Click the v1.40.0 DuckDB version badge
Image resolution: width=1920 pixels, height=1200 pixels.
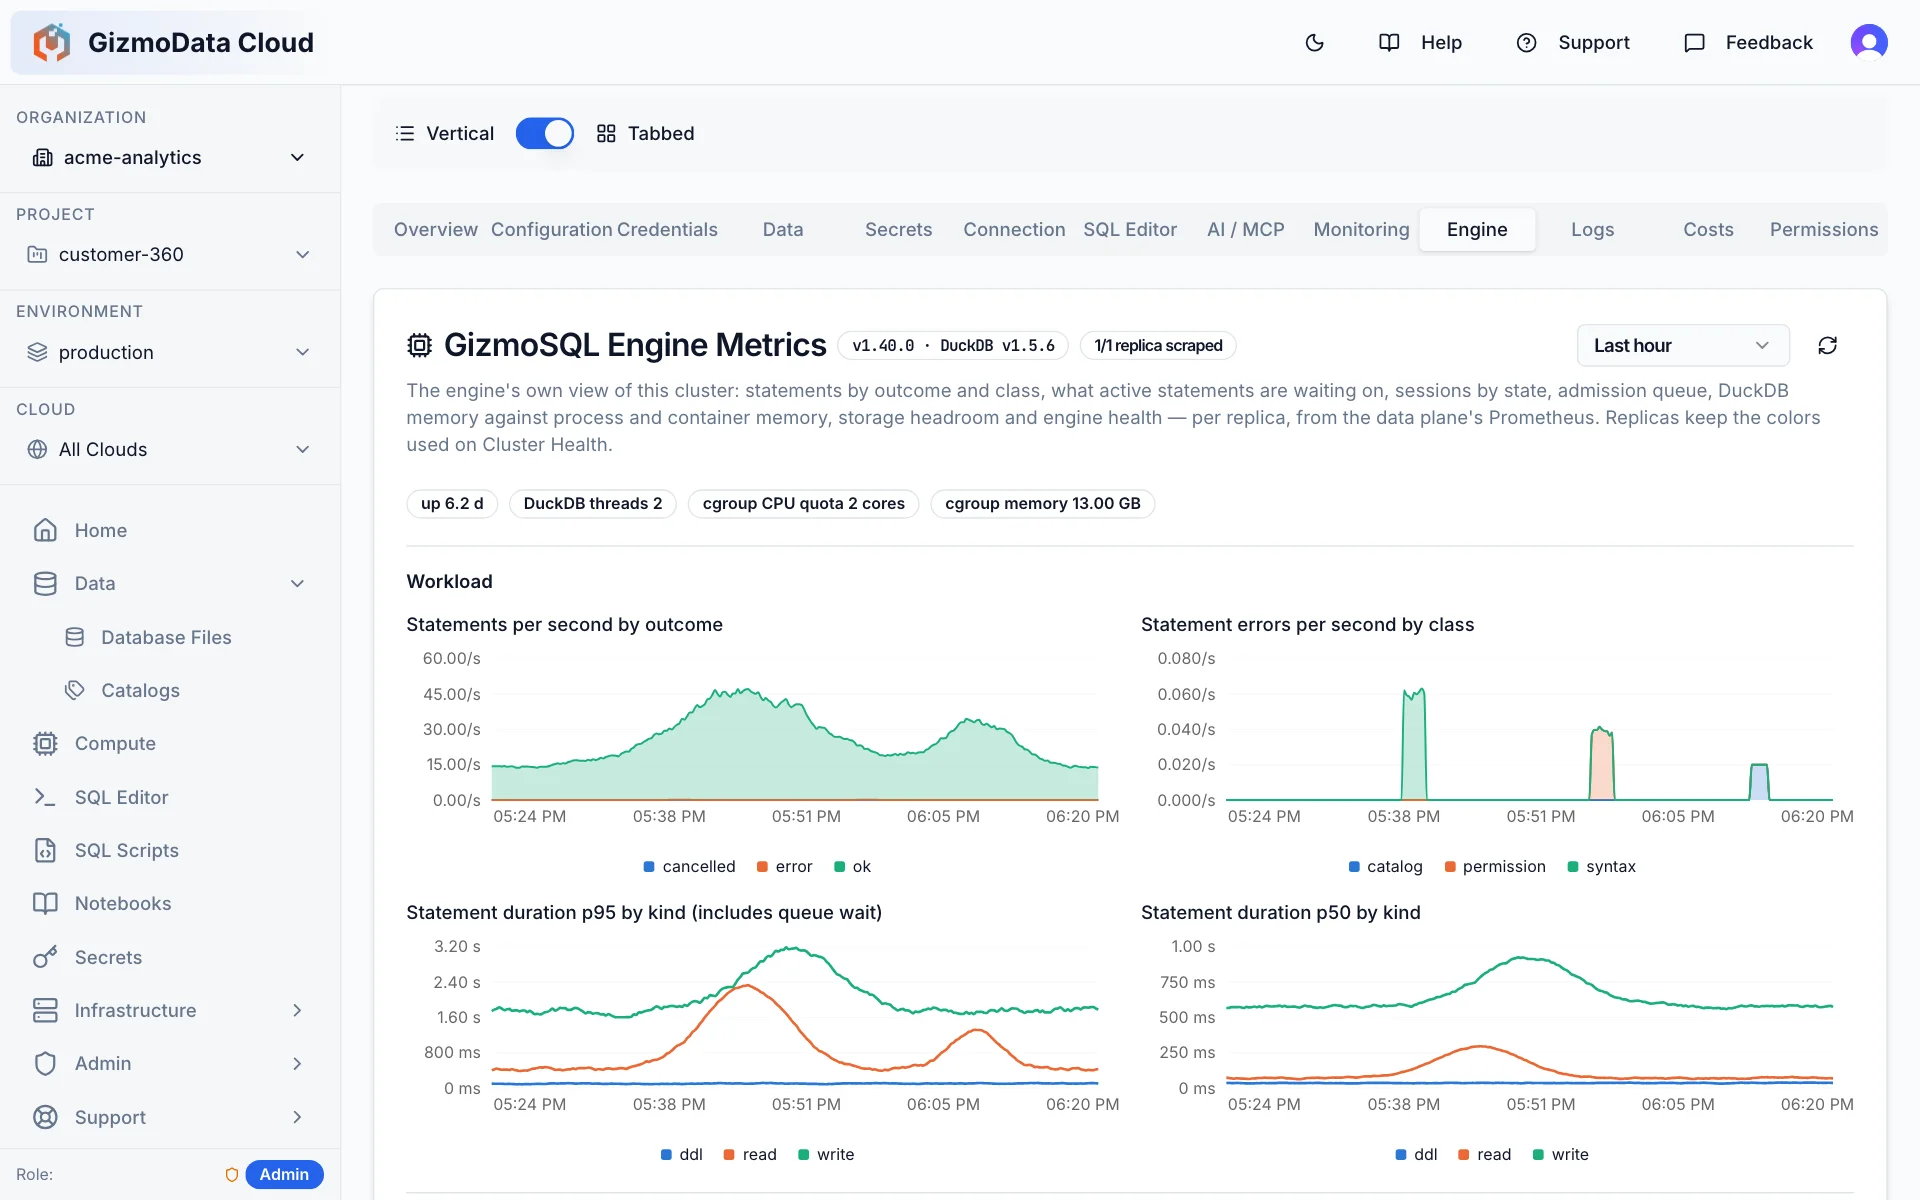click(x=953, y=345)
